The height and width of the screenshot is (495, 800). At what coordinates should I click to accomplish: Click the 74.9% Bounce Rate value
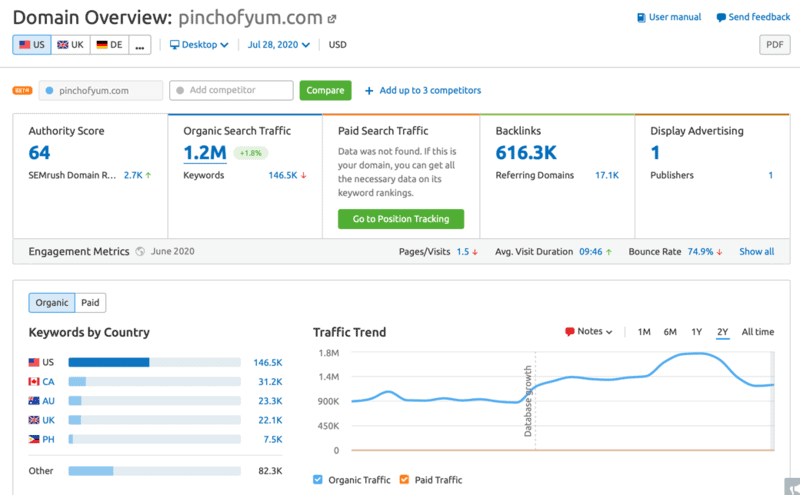tap(700, 252)
